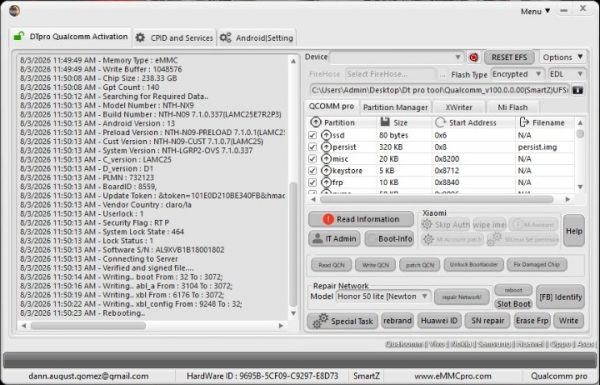Click 'www.eMMCpro.com' in the status bar
Viewport: 600px width, 385px height.
click(x=453, y=376)
